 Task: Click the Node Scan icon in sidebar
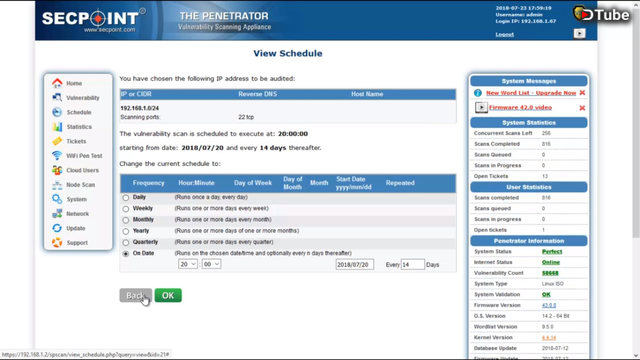point(57,184)
